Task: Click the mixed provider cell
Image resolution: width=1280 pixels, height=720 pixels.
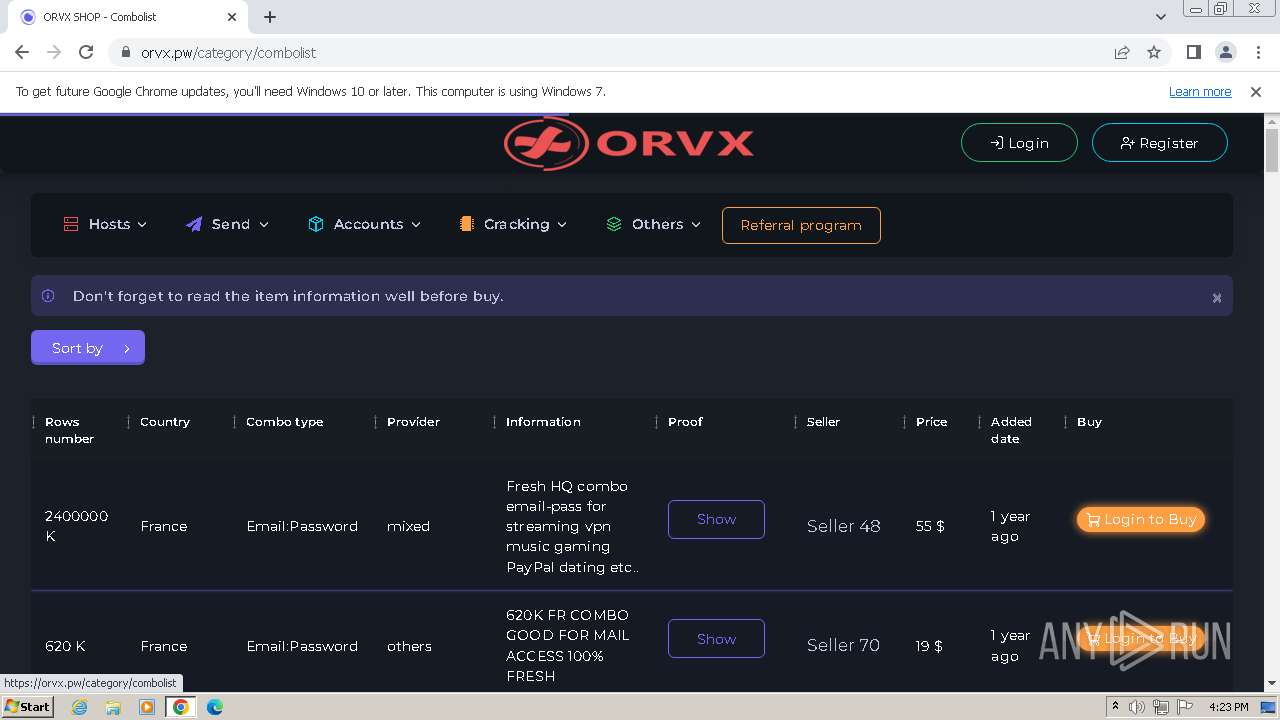Action: click(408, 526)
